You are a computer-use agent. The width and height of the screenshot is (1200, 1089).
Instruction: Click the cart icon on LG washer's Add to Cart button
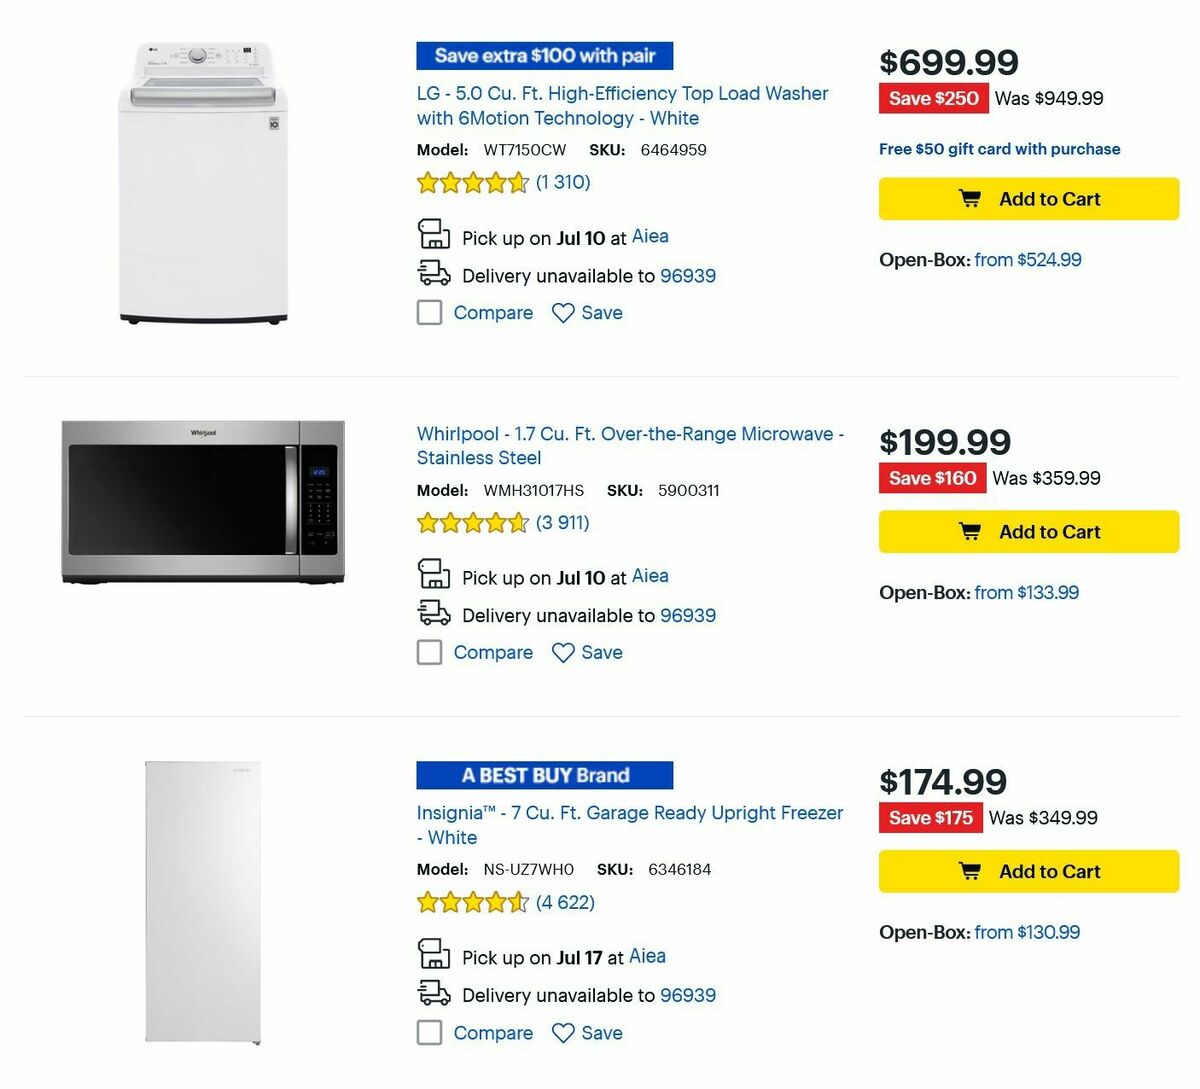(x=969, y=198)
